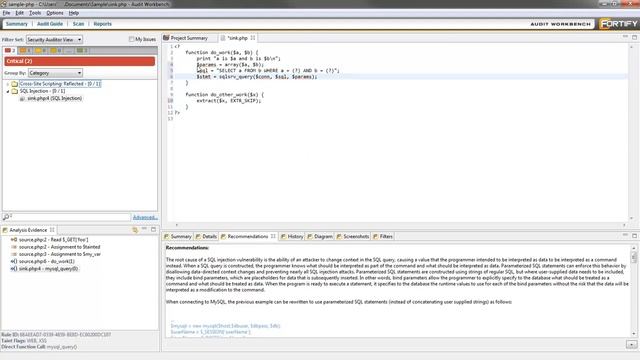The width and height of the screenshot is (640, 360).
Task: Click code line with sqlsrv_query call
Action: tap(256, 77)
